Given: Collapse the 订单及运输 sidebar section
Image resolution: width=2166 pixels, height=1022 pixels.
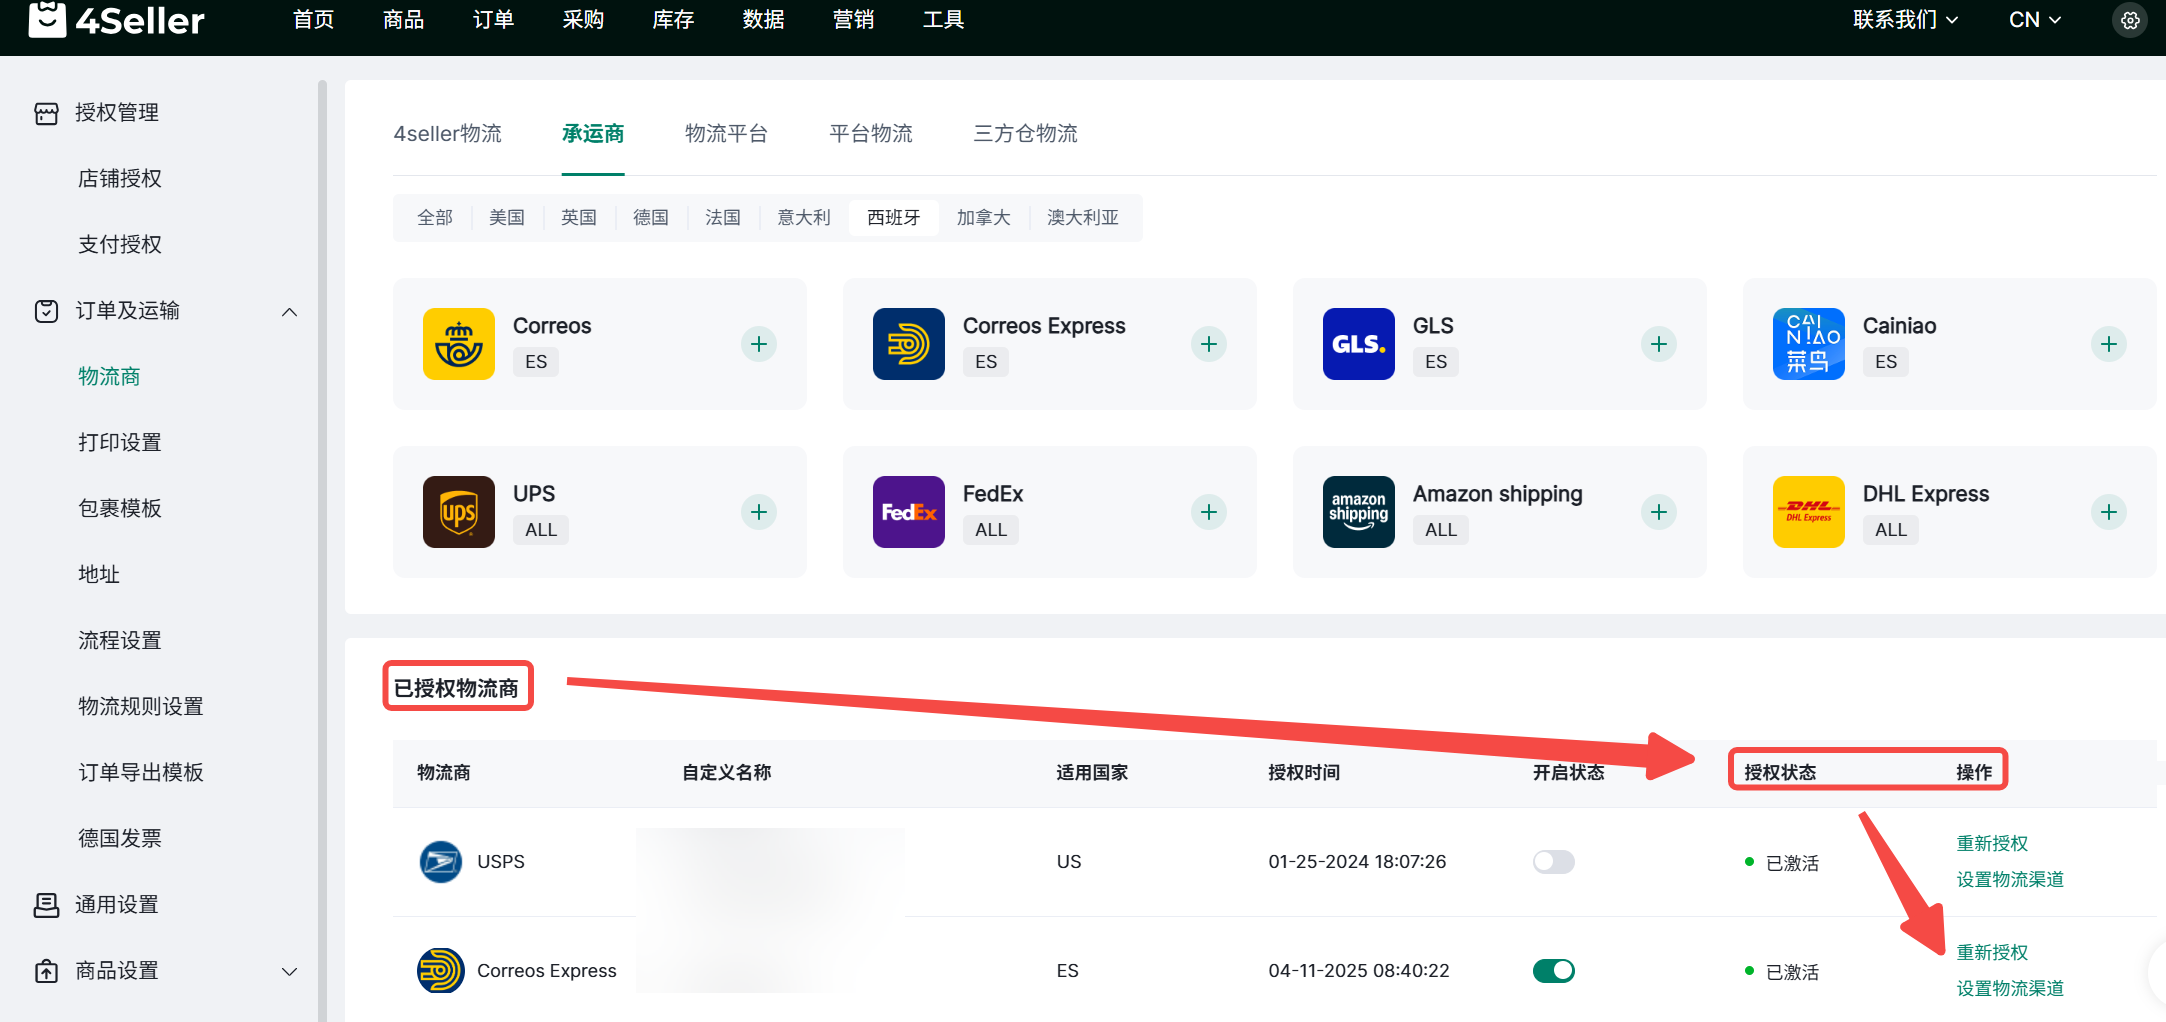Looking at the screenshot, I should pyautogui.click(x=289, y=312).
